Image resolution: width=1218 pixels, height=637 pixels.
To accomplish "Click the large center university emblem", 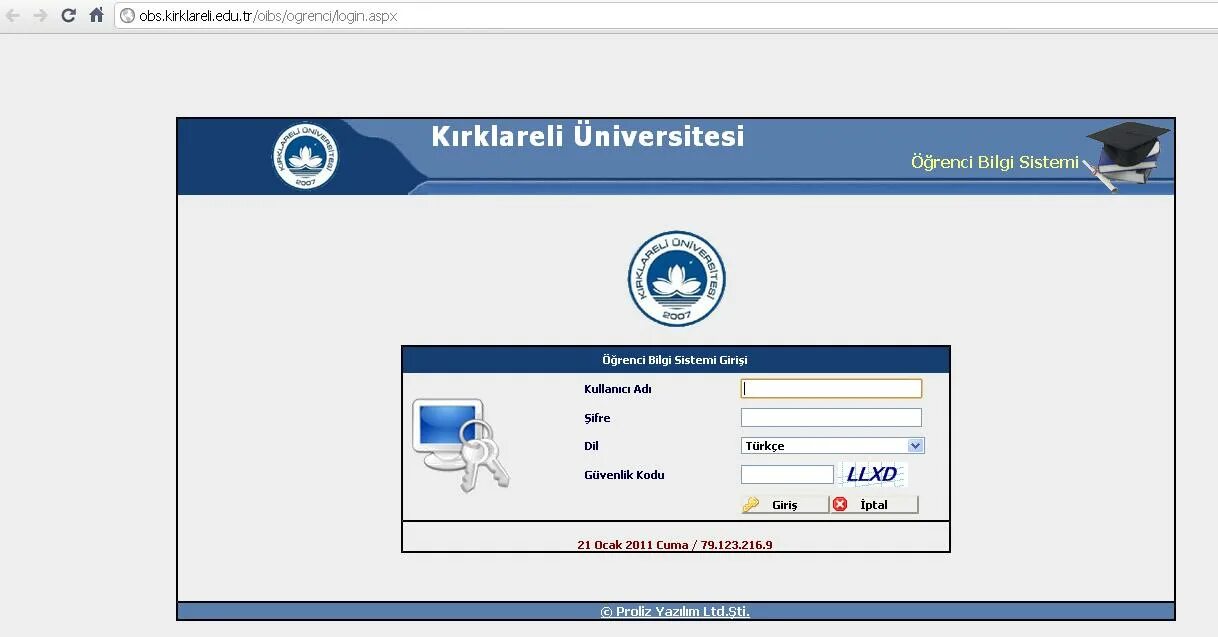I will click(676, 279).
